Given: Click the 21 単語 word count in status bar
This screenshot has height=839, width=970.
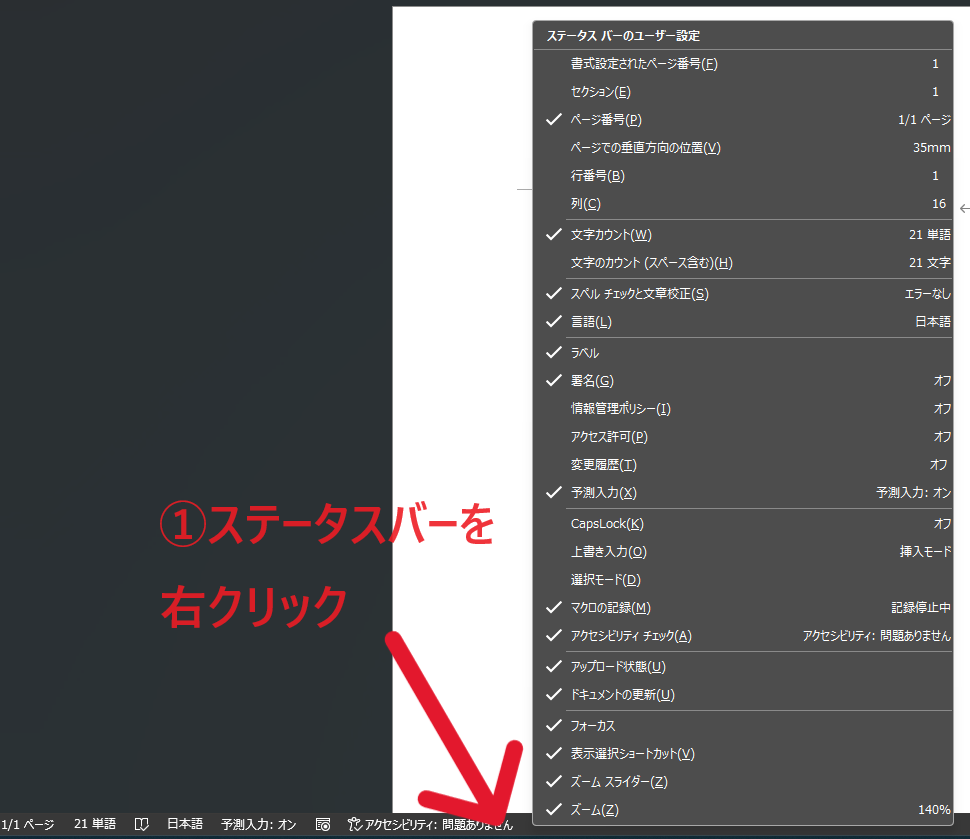Looking at the screenshot, I should click(95, 824).
